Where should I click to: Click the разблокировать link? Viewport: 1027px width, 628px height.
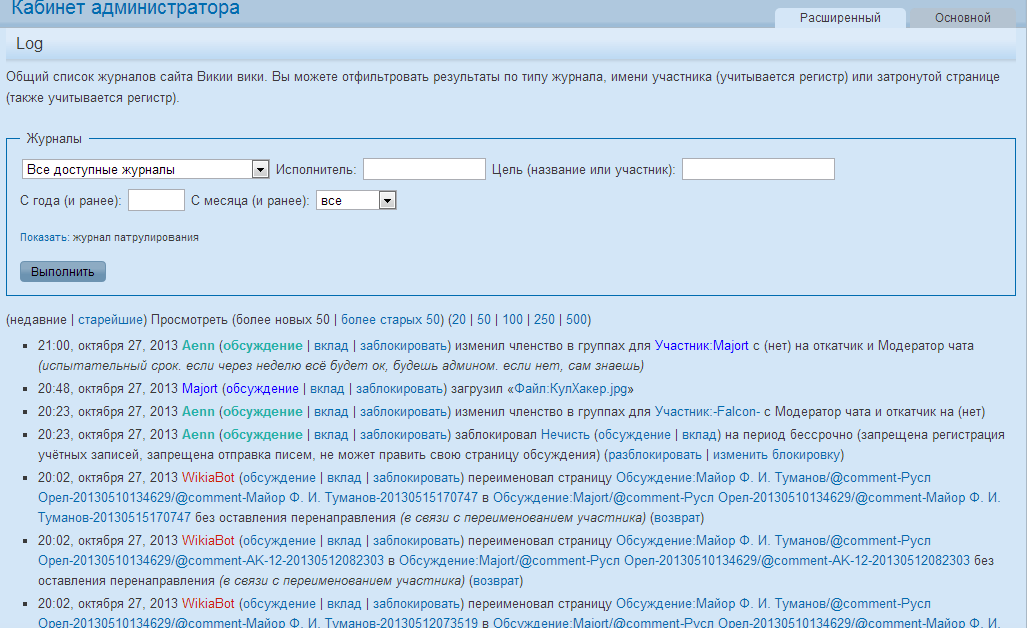click(x=655, y=455)
